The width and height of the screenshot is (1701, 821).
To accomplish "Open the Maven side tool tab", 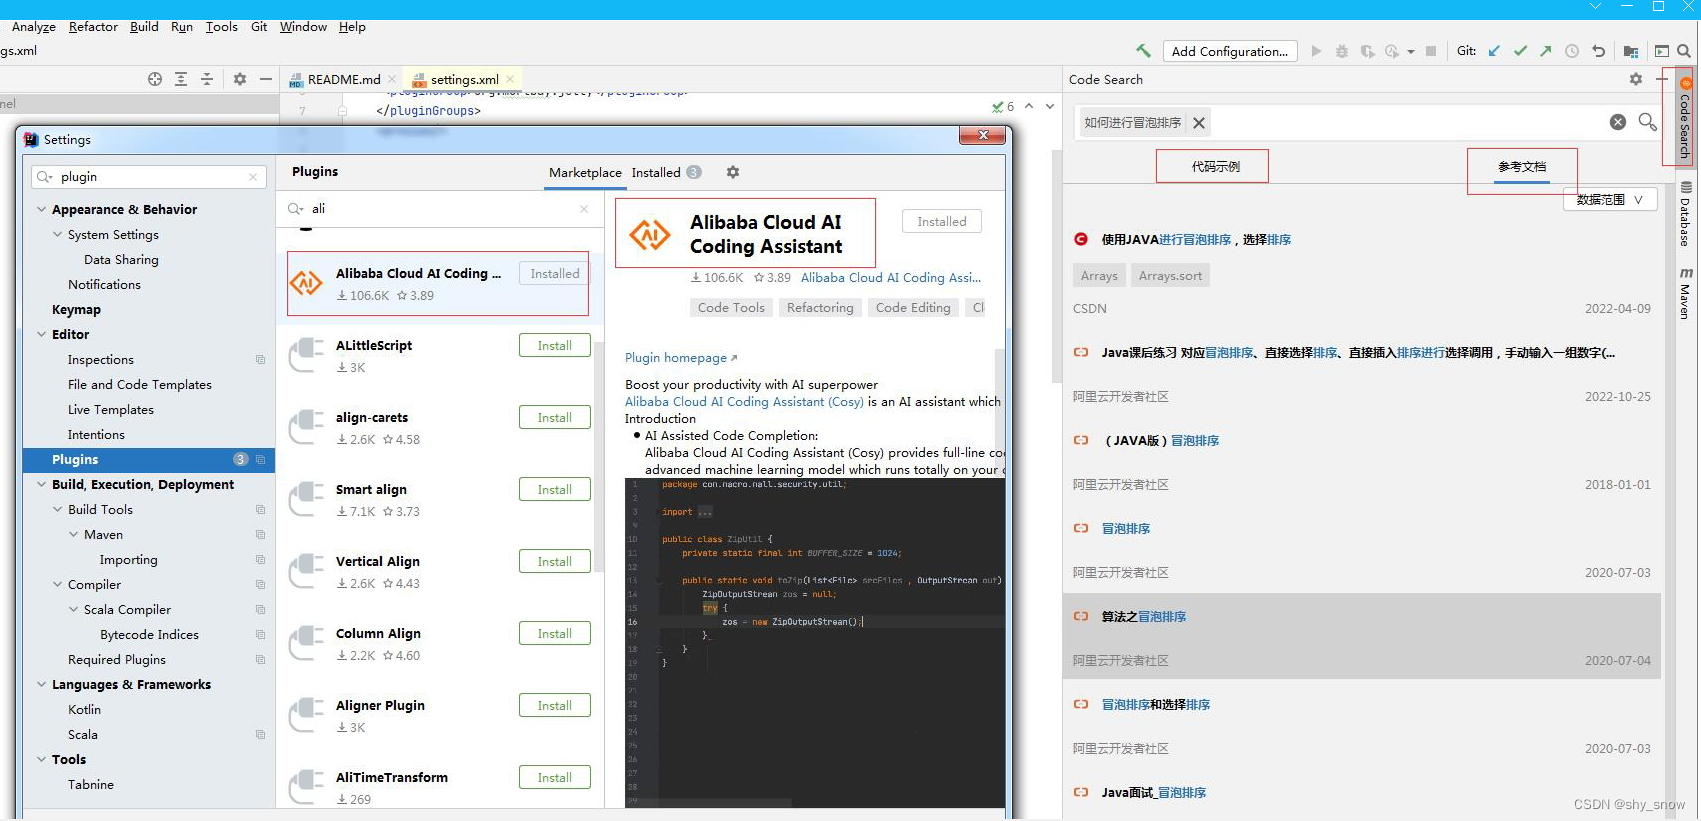I will tap(1686, 293).
